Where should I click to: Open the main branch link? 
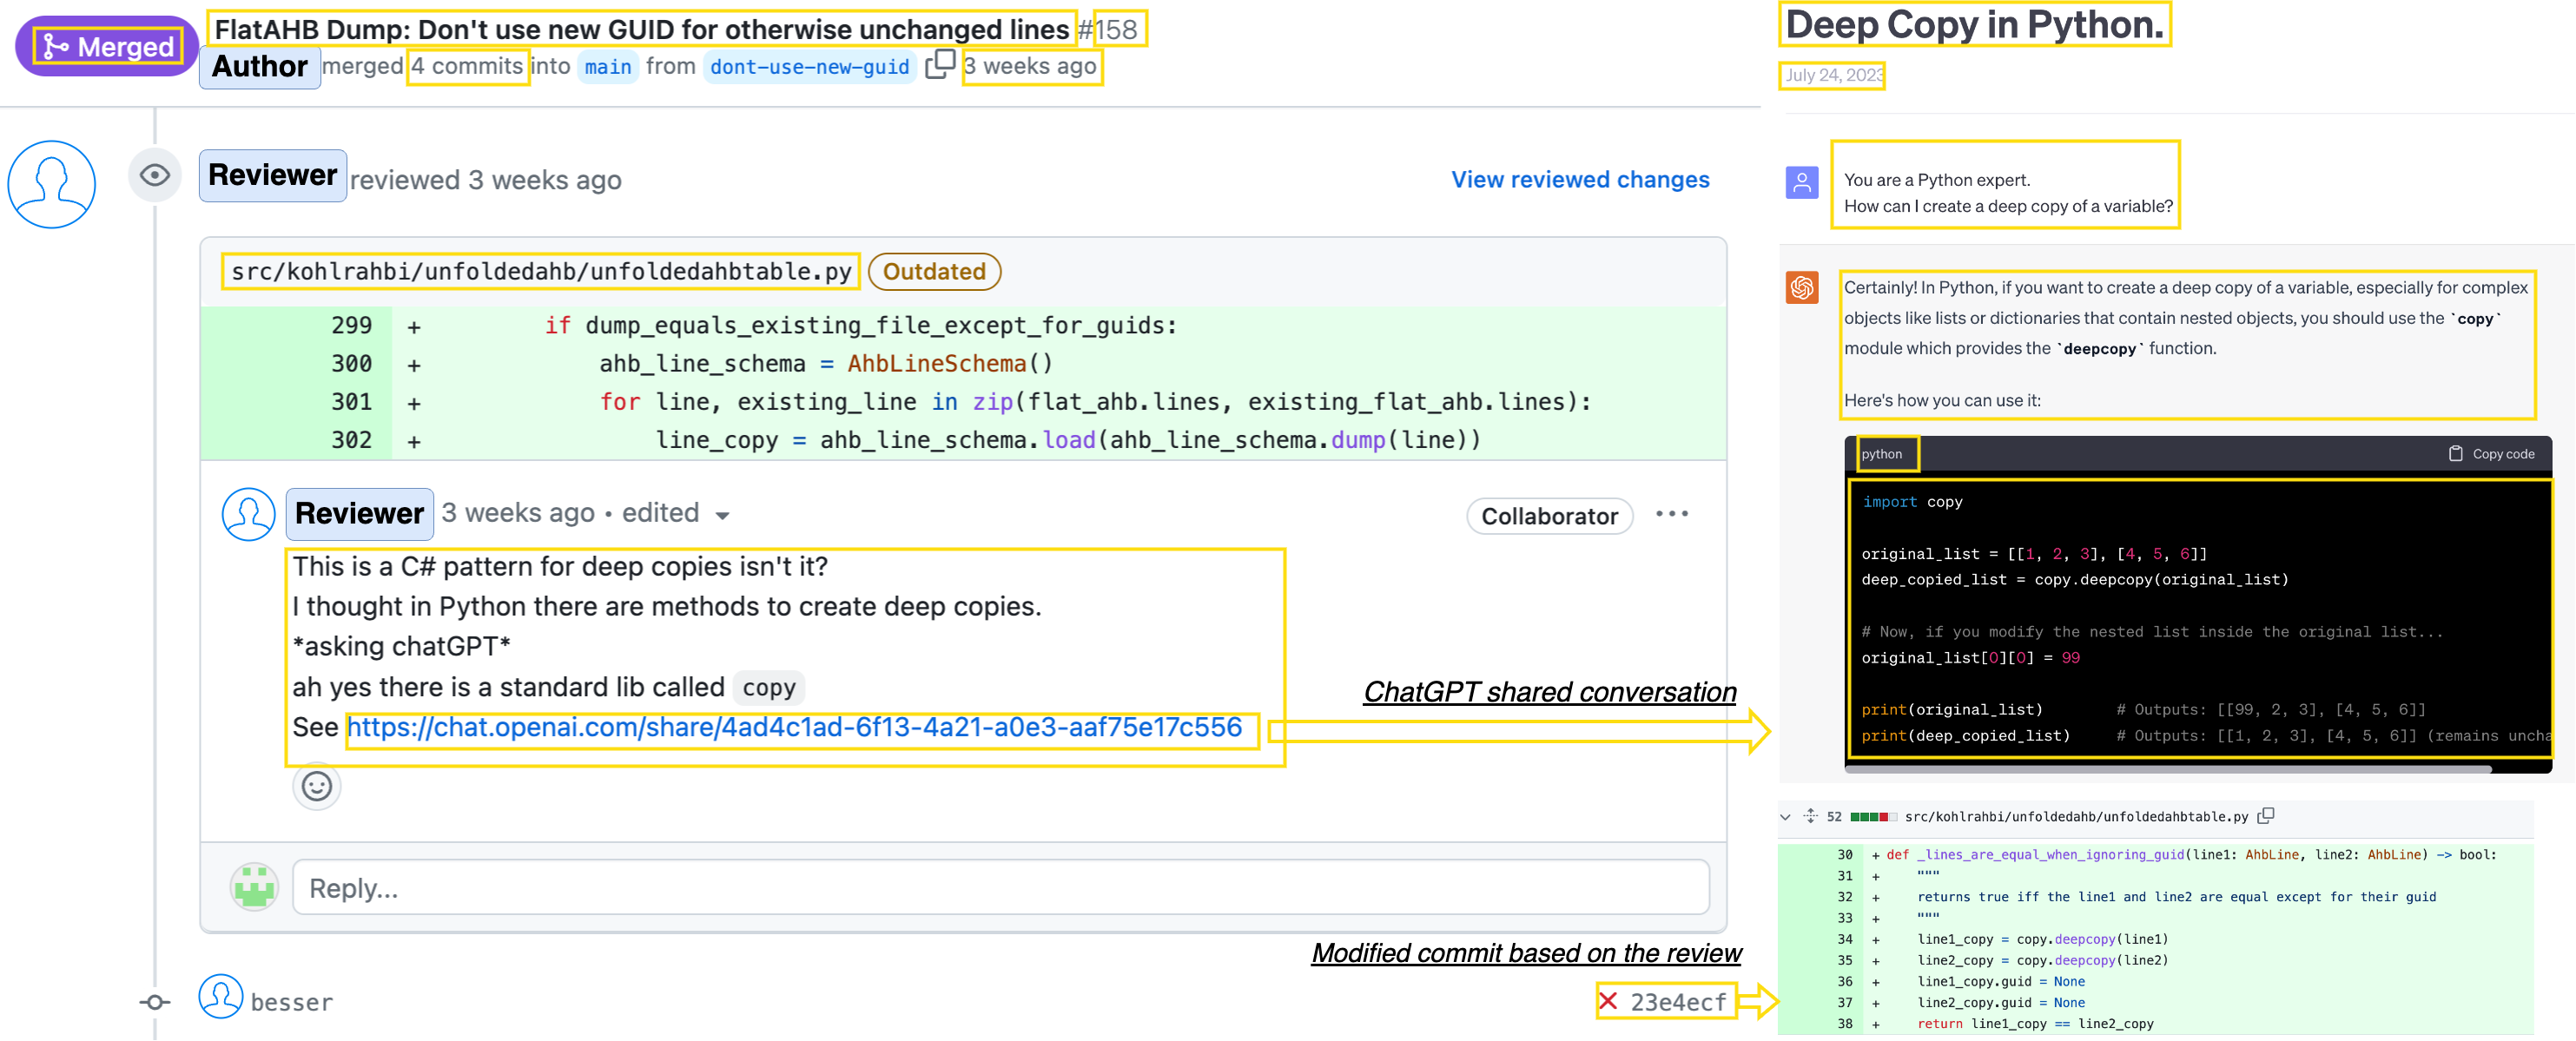[x=607, y=67]
